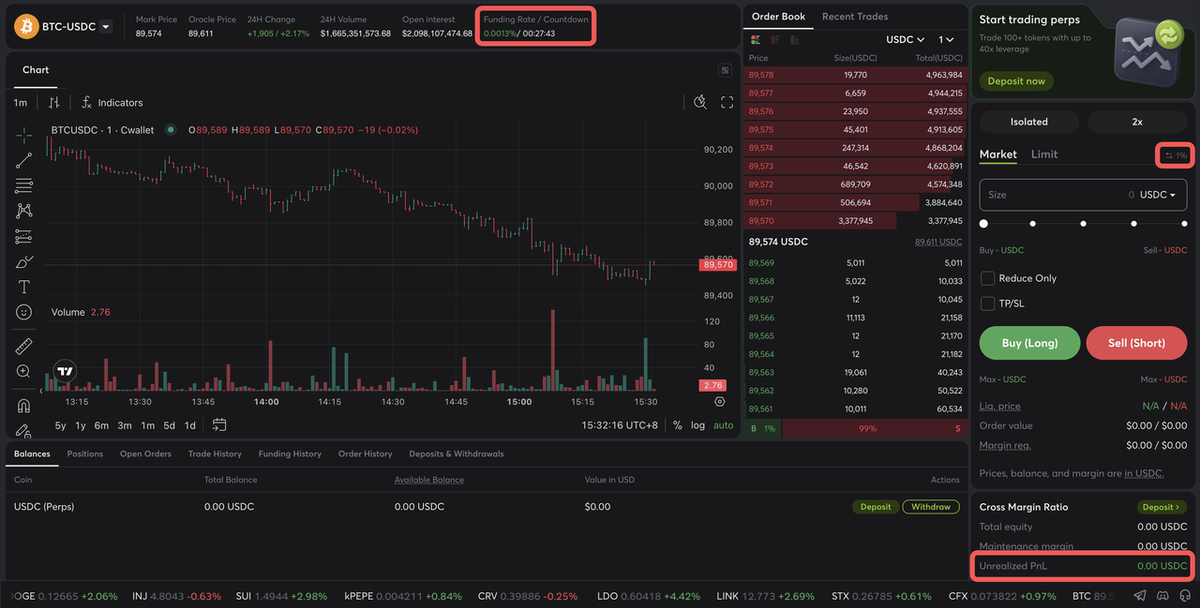
Task: Select the trend line drawing tool
Action: (x=24, y=160)
